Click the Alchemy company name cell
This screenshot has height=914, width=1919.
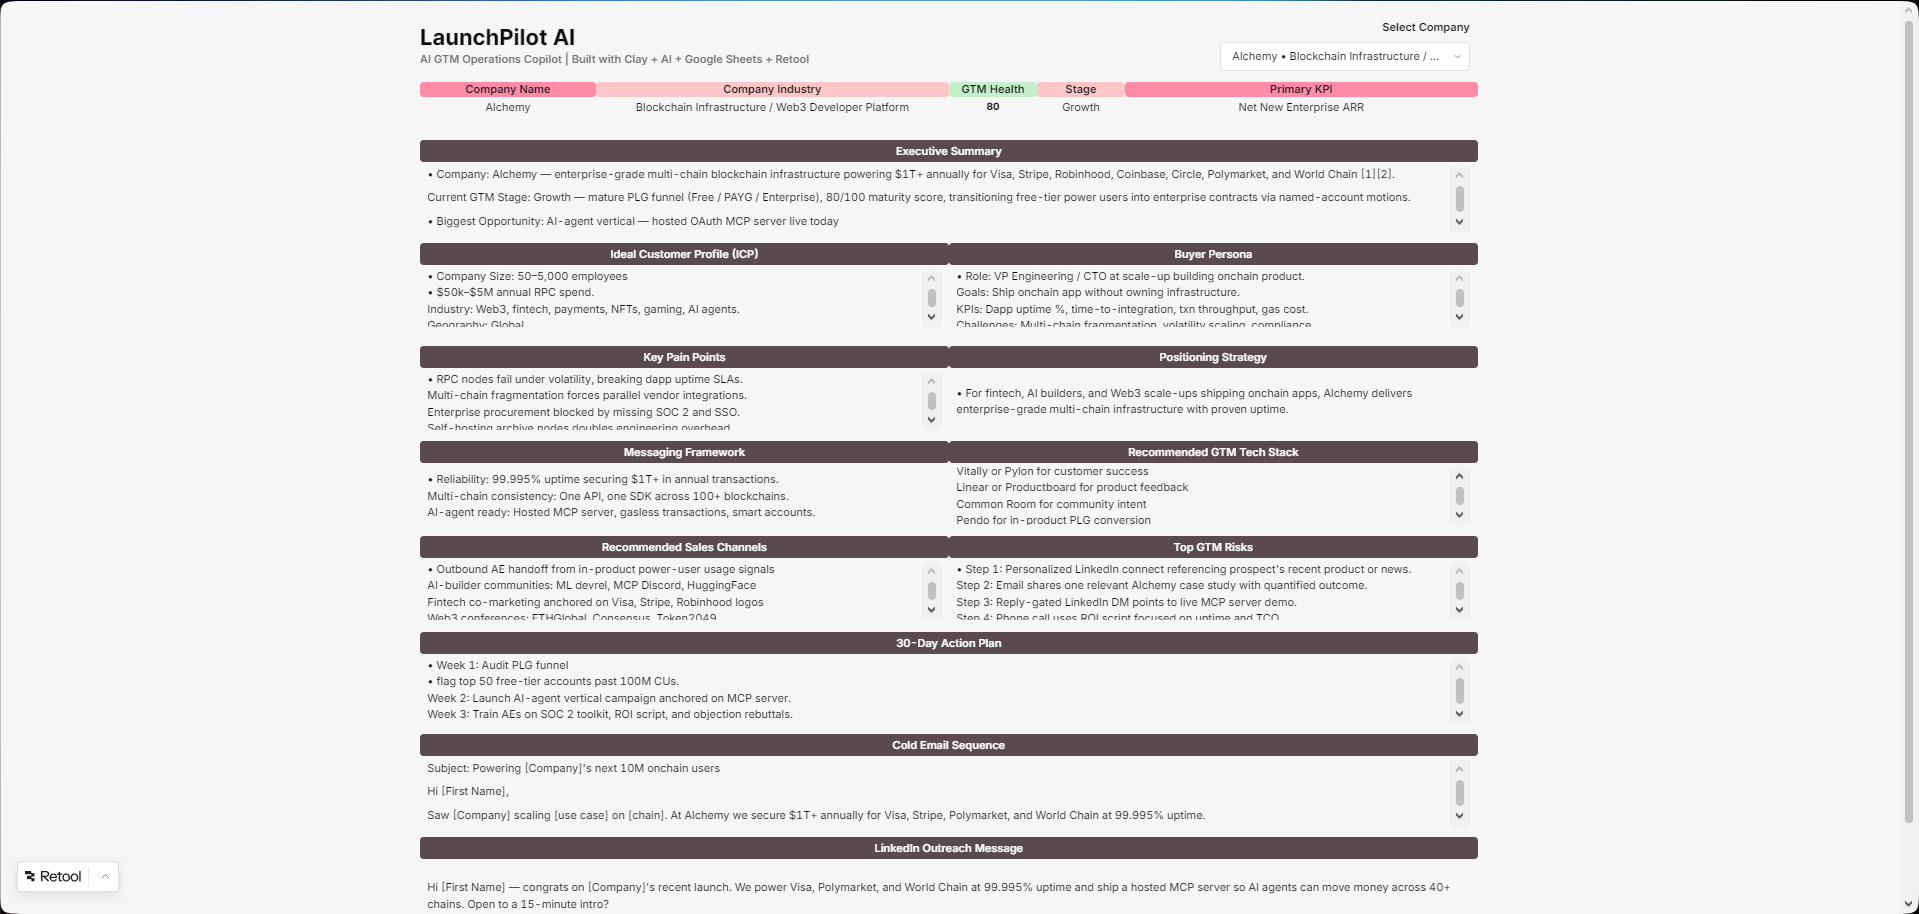(508, 107)
